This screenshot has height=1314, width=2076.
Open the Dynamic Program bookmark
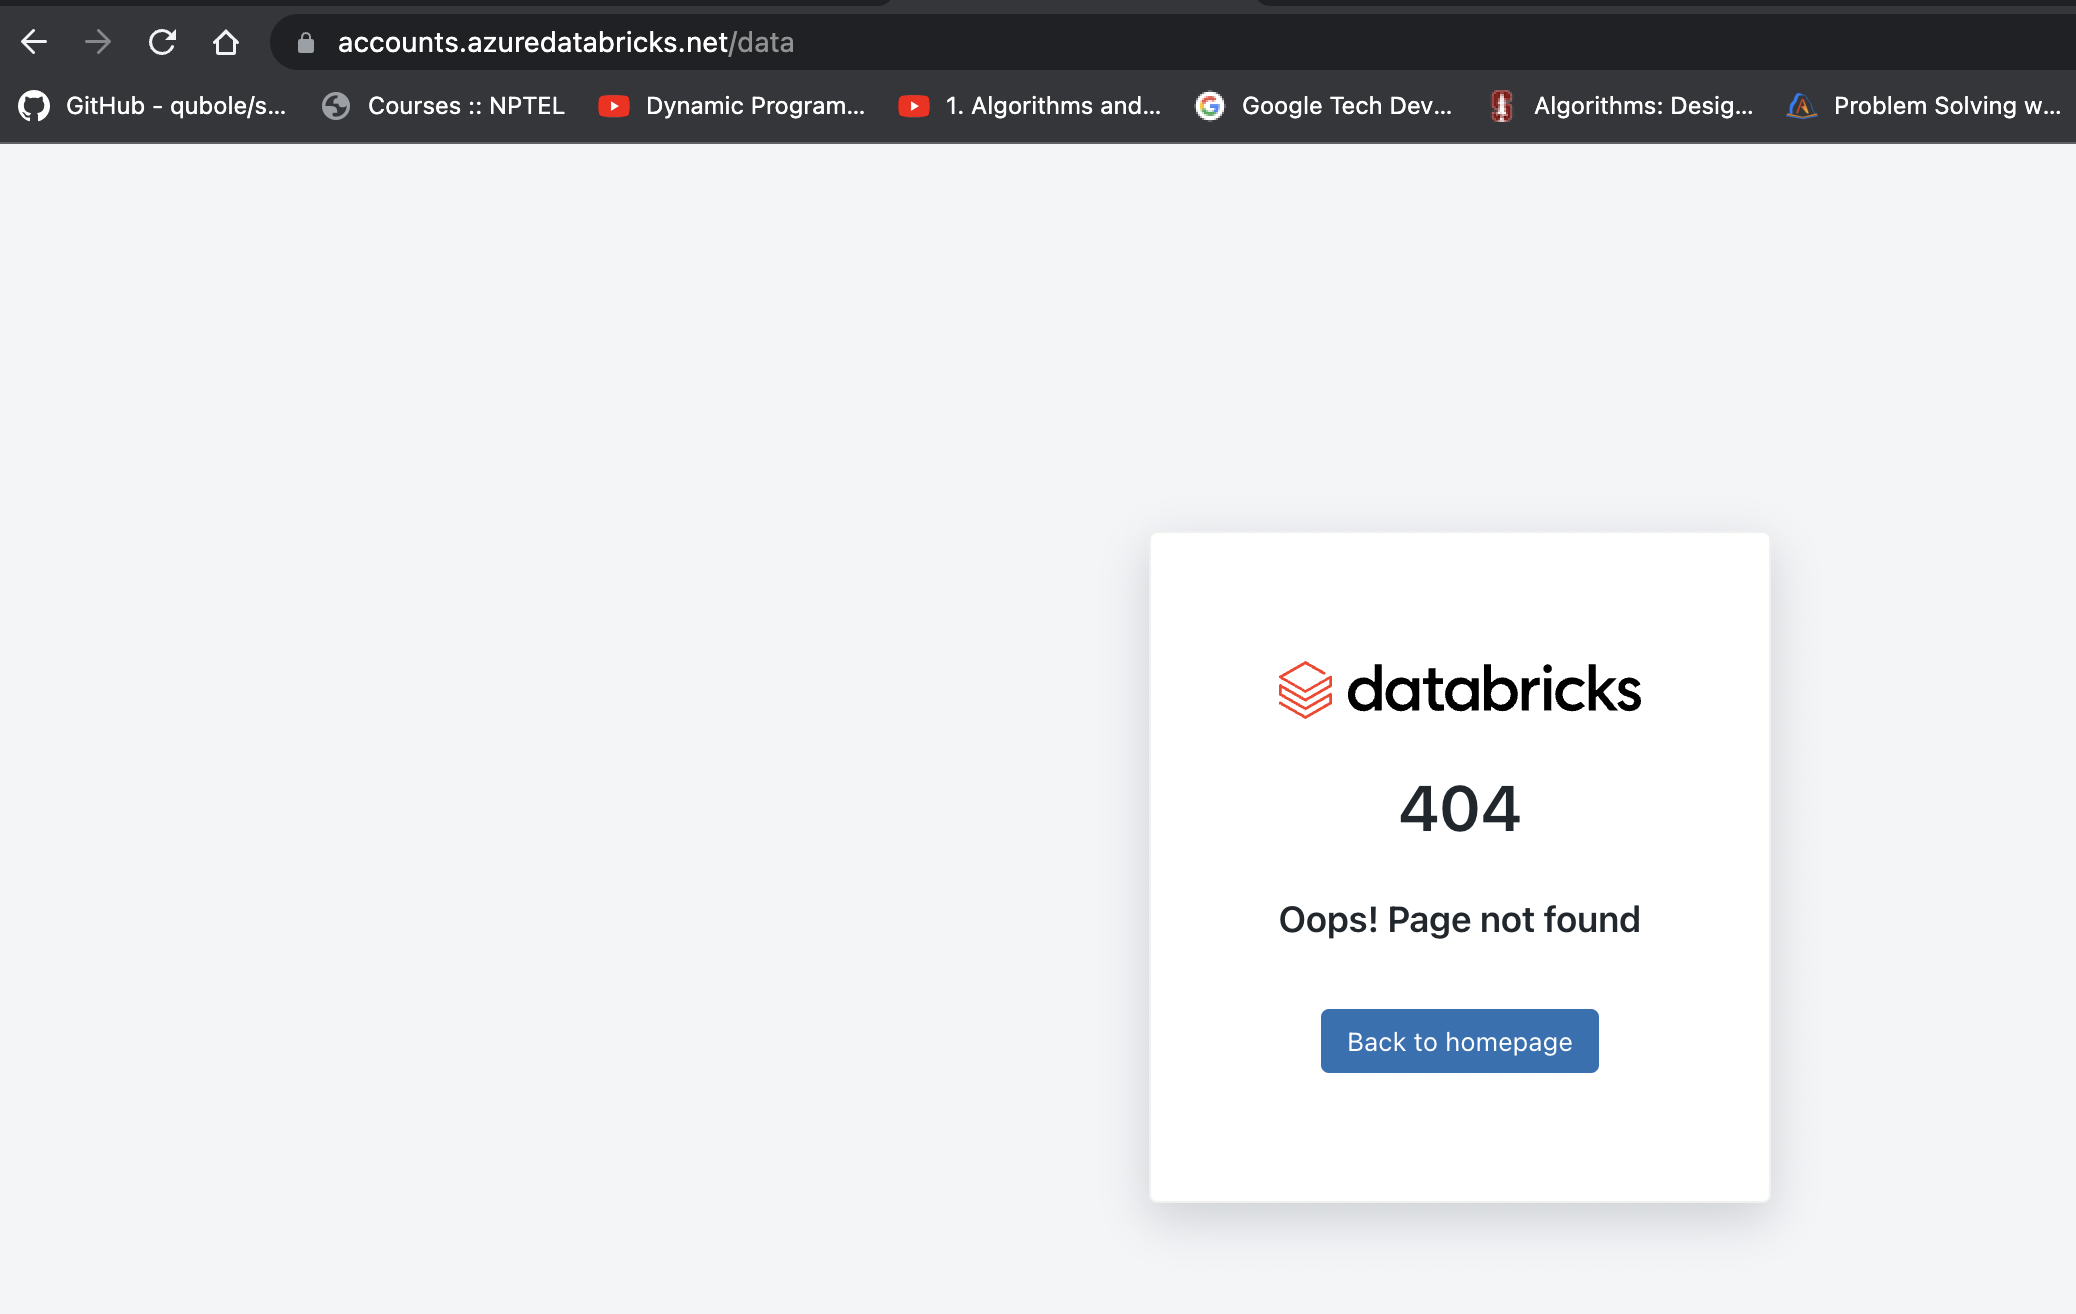(x=755, y=106)
